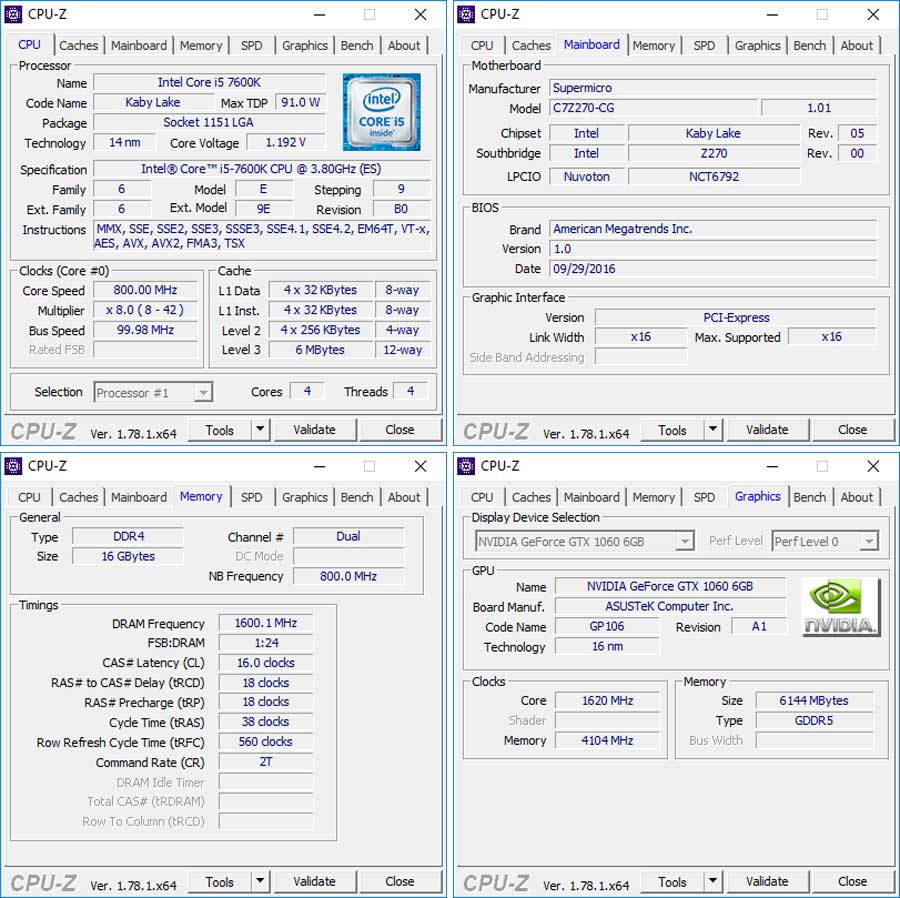Click the Core Speed value 800.00 MHz
The width and height of the screenshot is (900, 898).
coord(145,290)
